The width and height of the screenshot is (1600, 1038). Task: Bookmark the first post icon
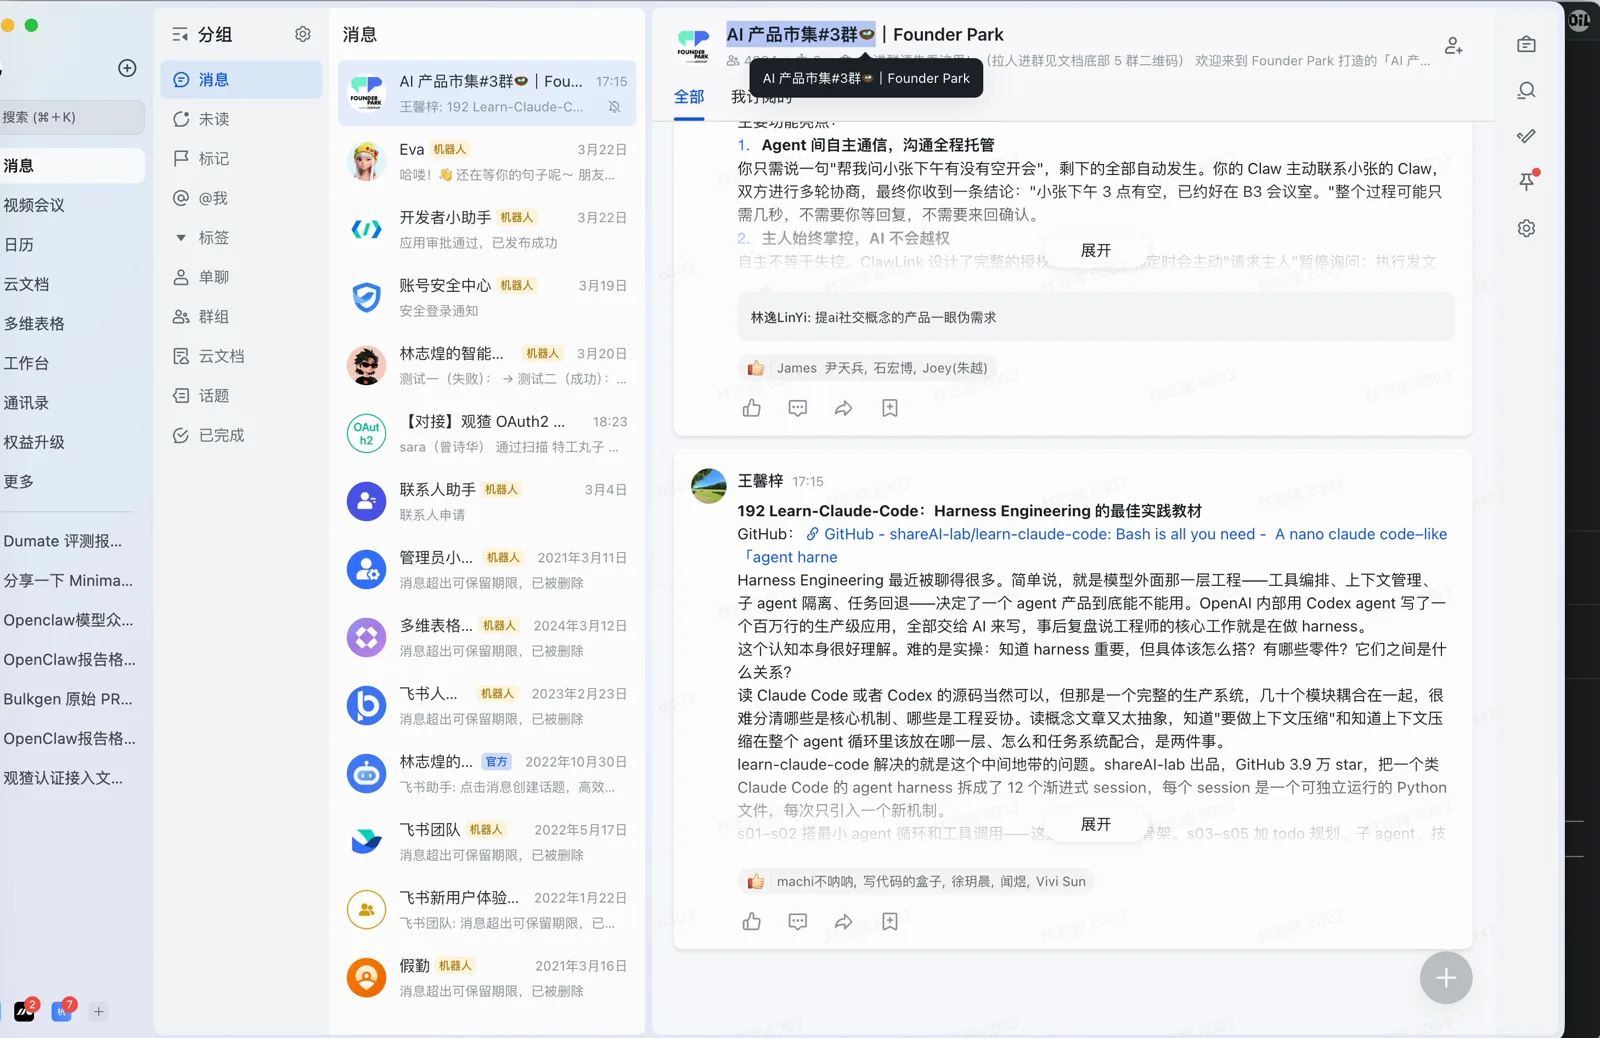tap(890, 408)
